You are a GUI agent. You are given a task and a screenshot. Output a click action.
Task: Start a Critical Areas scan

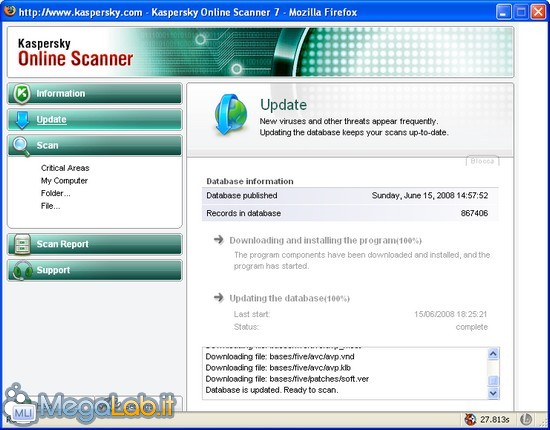(x=65, y=168)
